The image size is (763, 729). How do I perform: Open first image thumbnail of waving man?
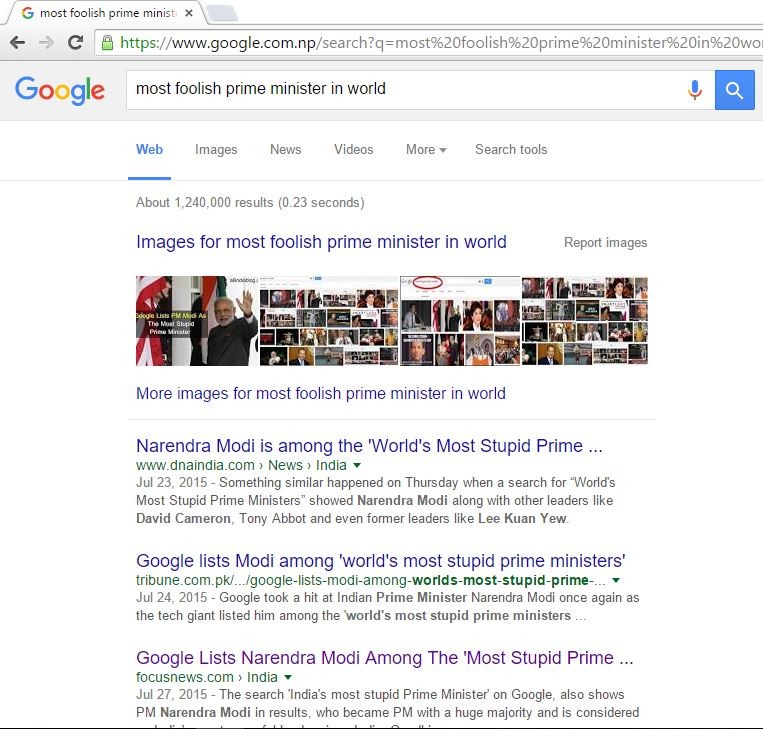pos(197,321)
